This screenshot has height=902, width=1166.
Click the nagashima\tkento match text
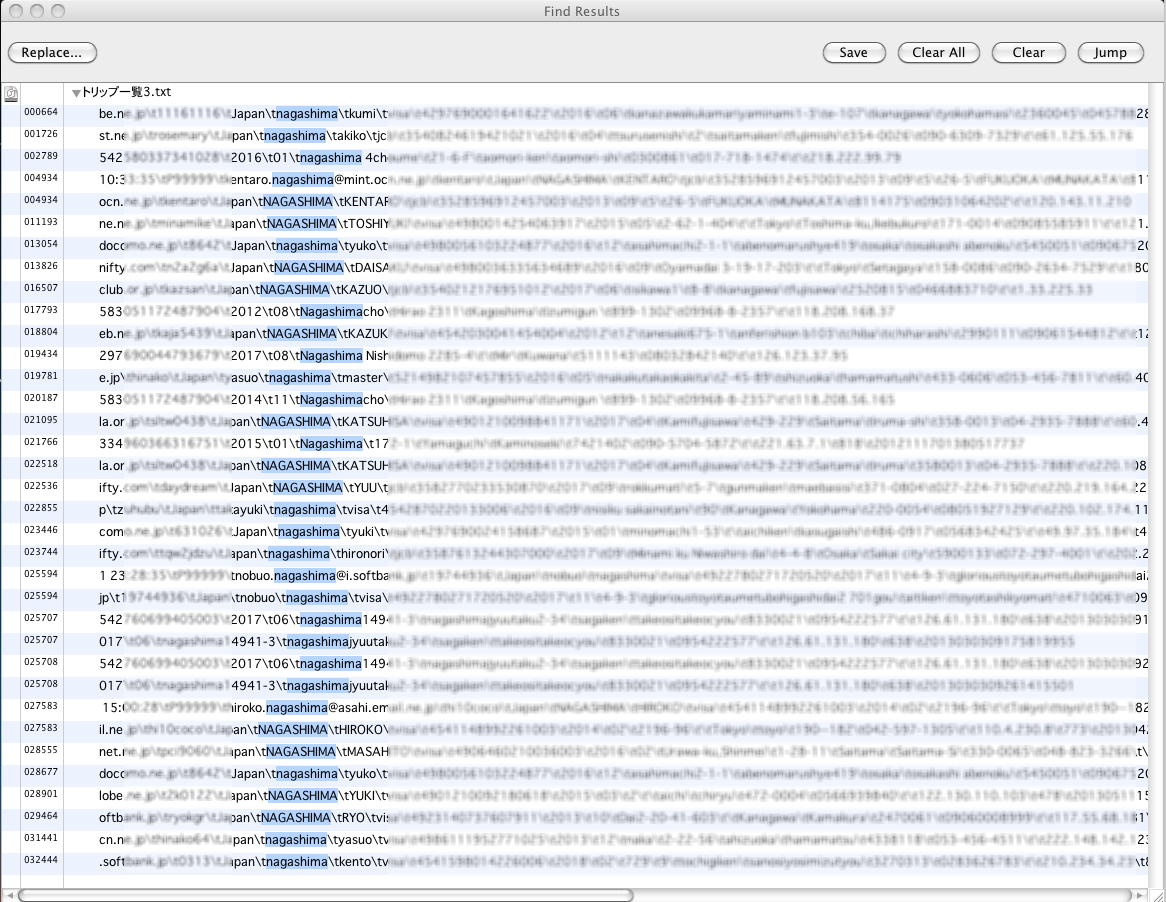[x=317, y=862]
